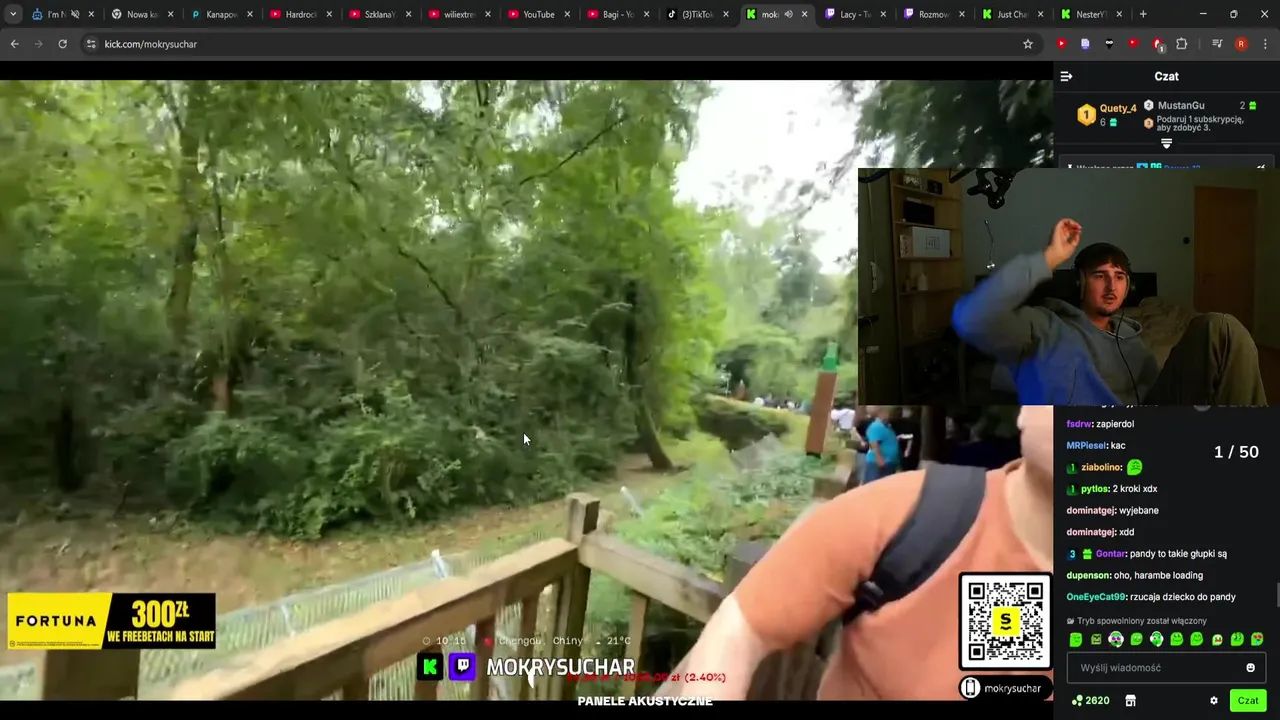This screenshot has height=720, width=1280.
Task: Open the Chrome three-dot menu
Action: 1265,44
